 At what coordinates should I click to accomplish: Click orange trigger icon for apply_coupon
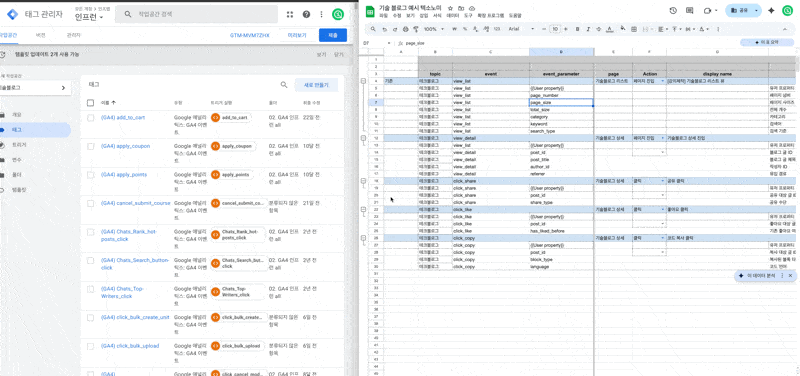[x=215, y=146]
